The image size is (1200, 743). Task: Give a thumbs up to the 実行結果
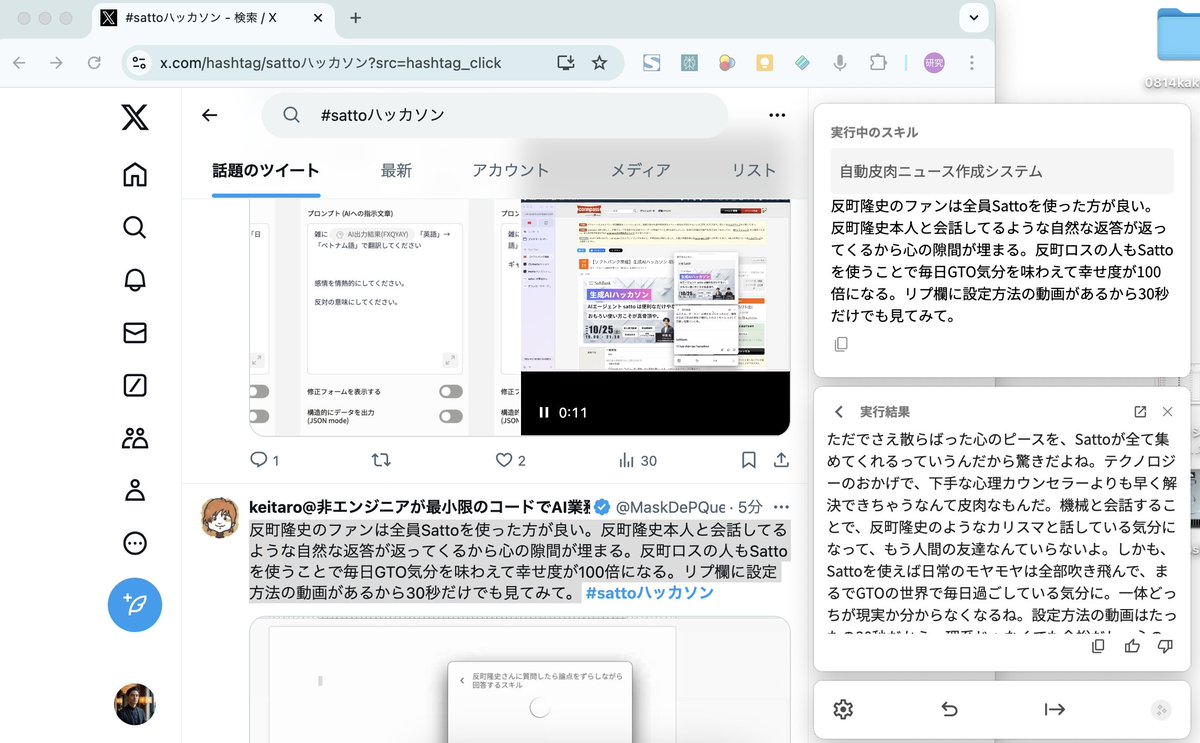(1133, 647)
